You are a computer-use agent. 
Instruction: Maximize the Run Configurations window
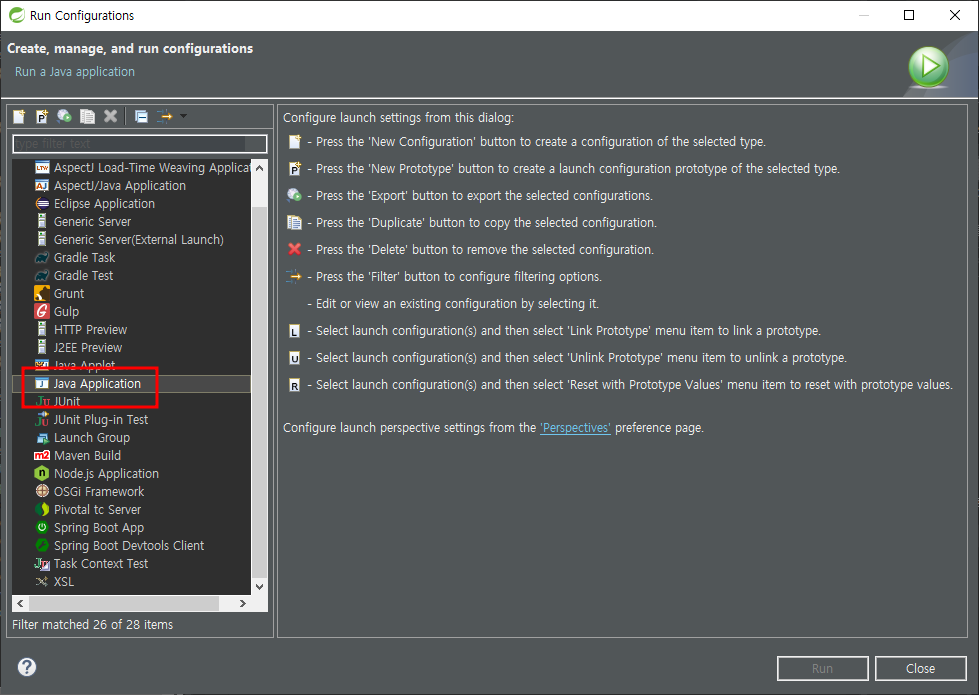coord(909,15)
